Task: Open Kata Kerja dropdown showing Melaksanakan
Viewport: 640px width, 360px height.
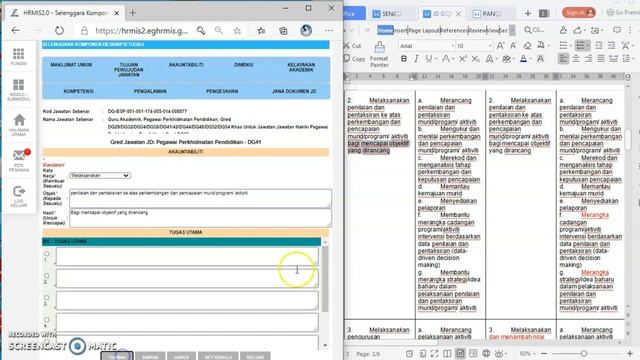Action: [100, 175]
